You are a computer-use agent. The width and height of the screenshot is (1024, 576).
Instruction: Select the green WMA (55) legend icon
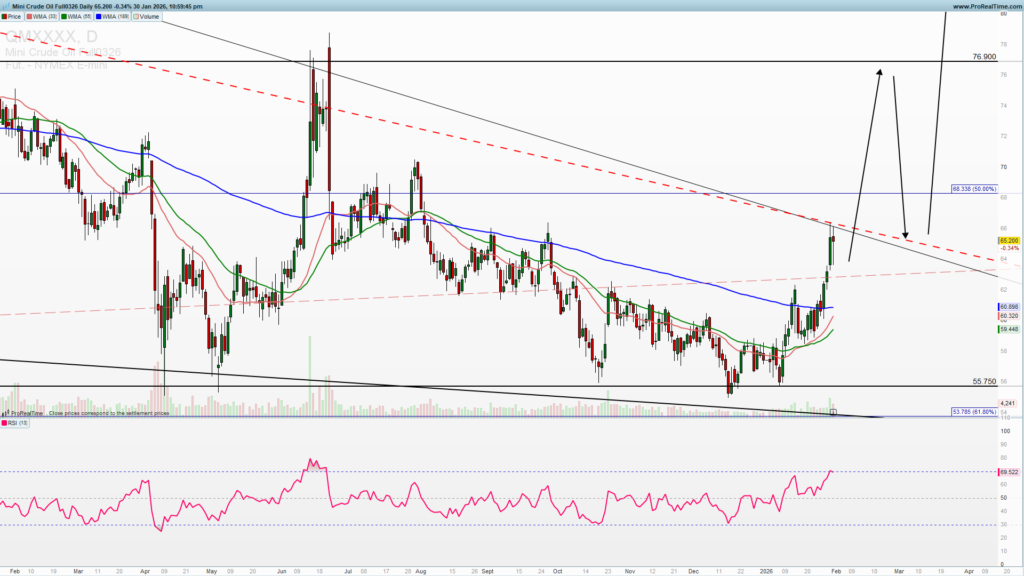point(64,16)
